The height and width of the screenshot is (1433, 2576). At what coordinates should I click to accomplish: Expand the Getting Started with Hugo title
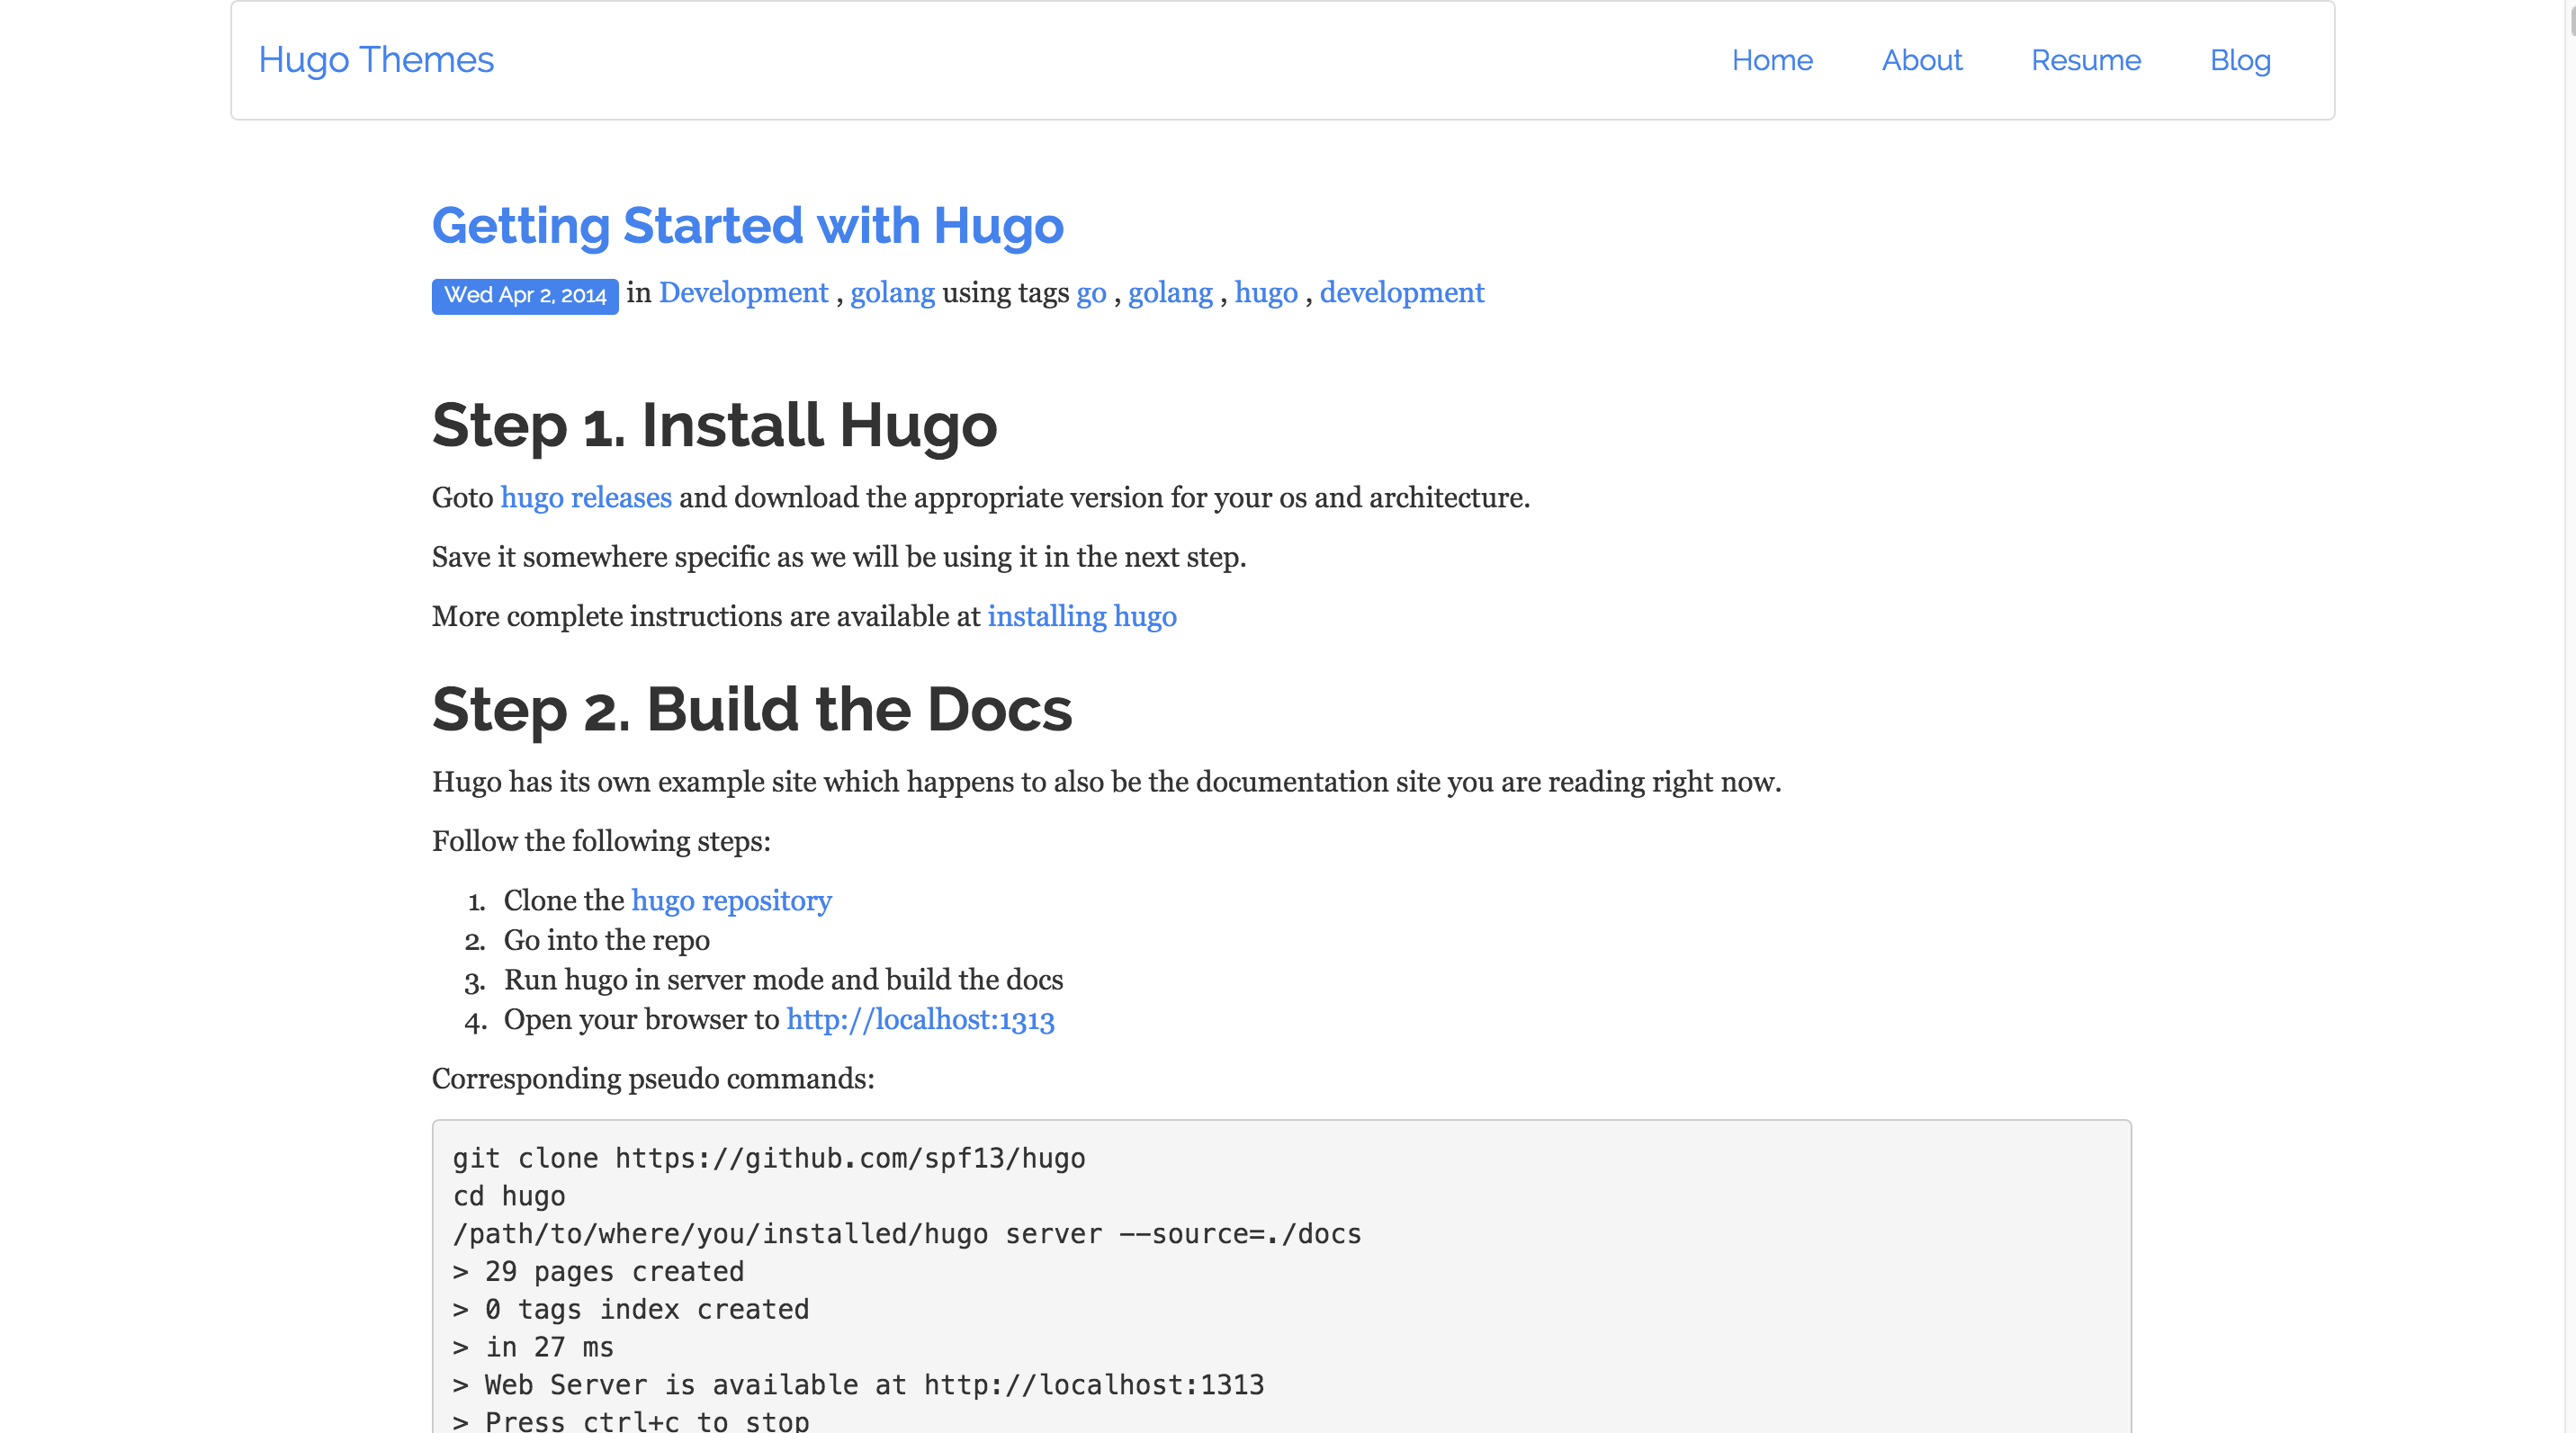click(x=748, y=226)
